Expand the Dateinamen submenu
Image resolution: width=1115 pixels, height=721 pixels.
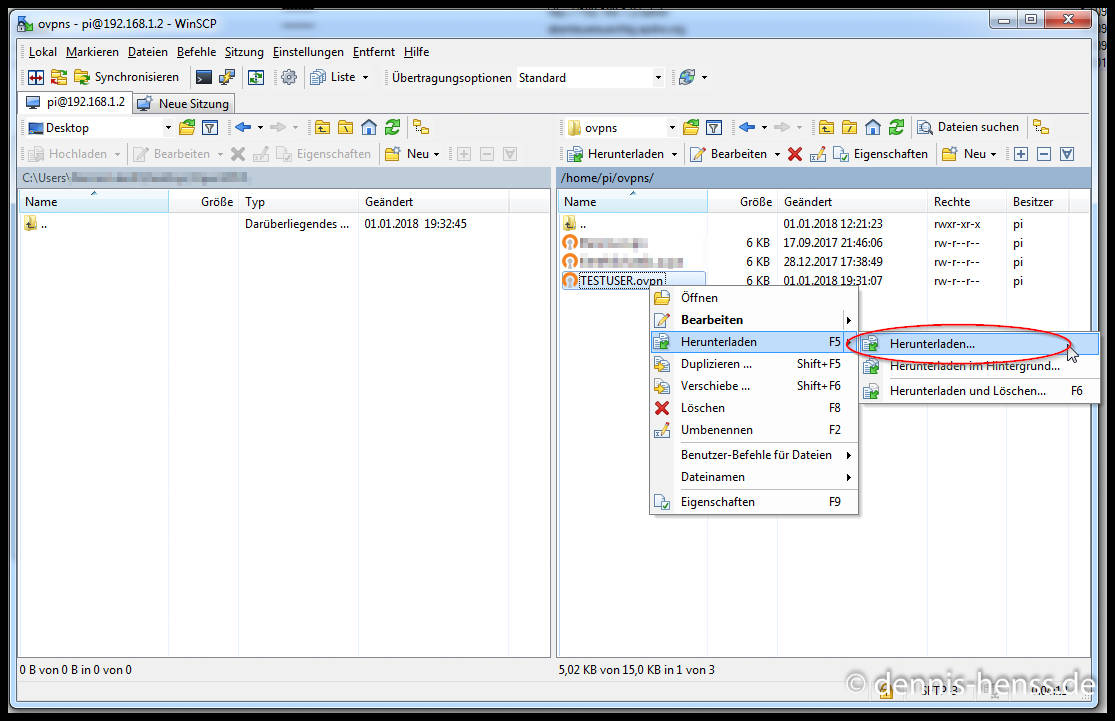tap(754, 477)
